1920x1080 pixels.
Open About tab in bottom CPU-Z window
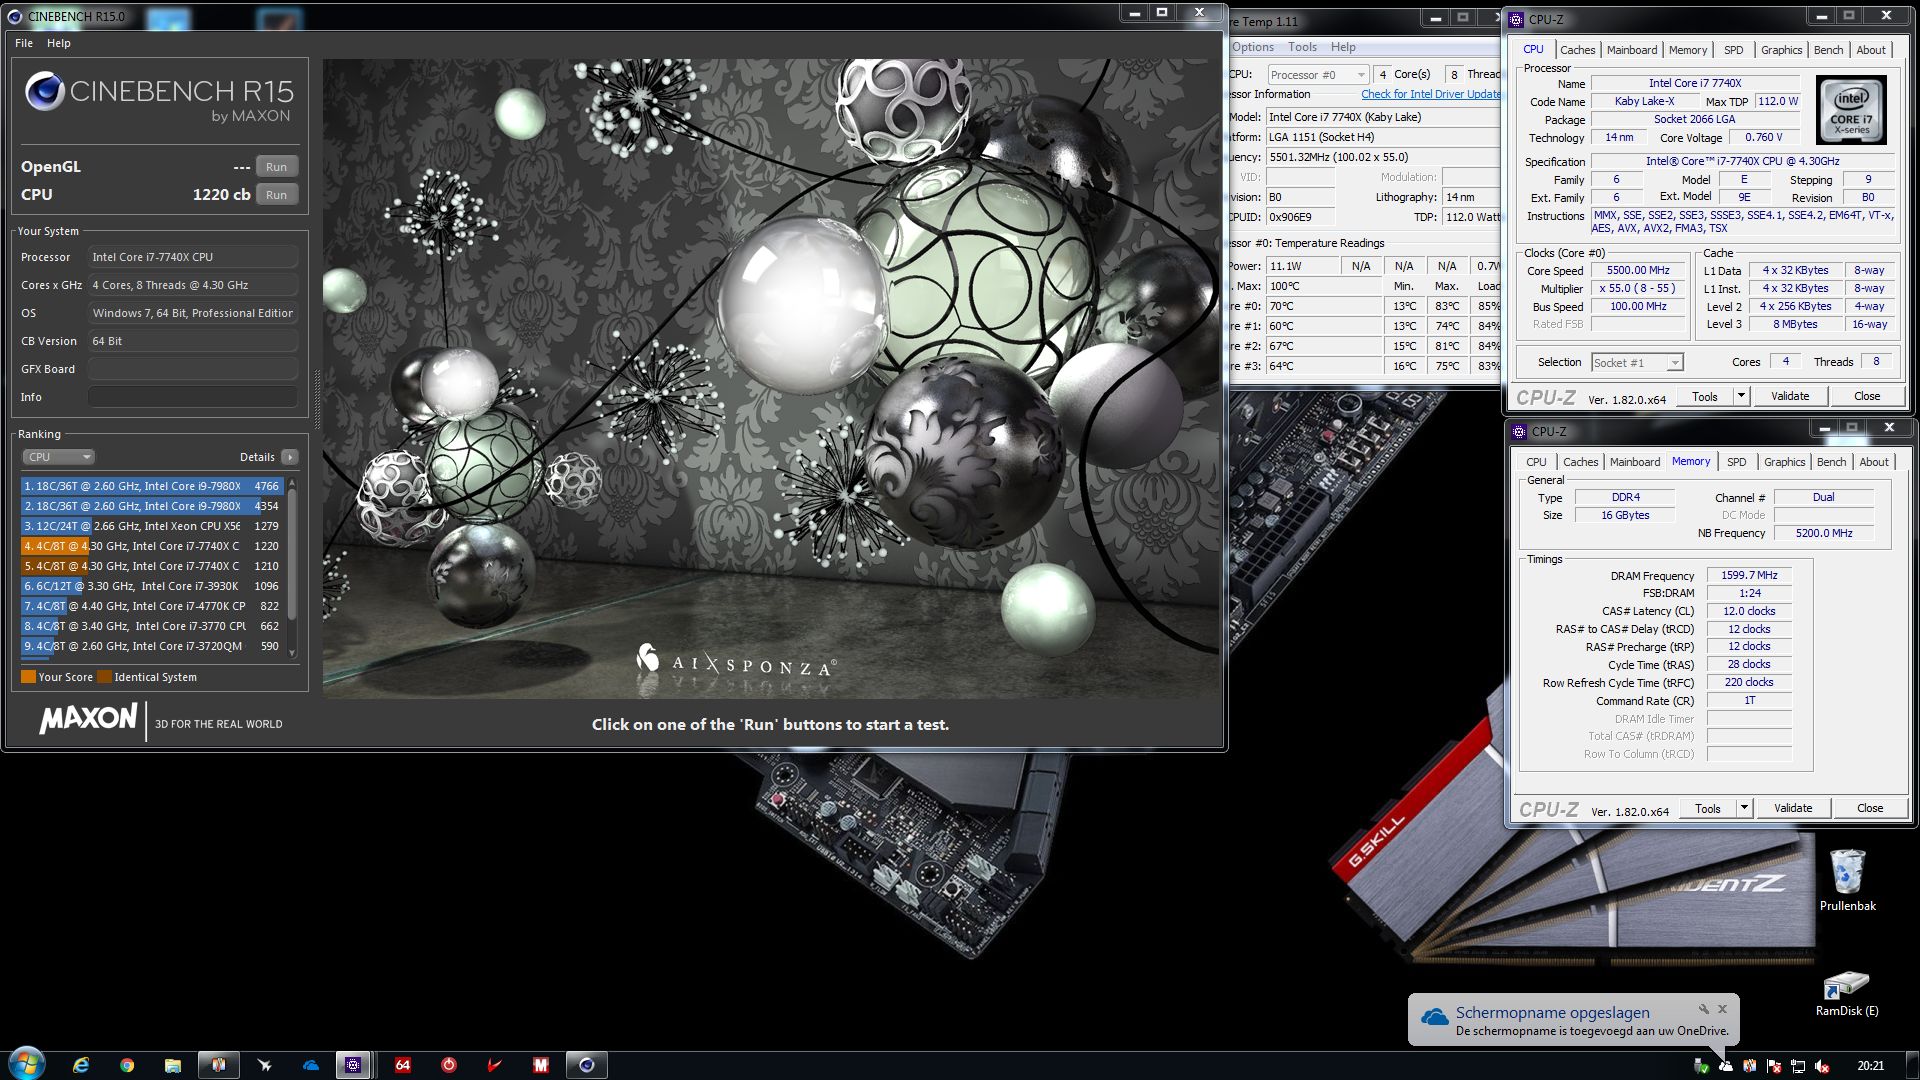1874,462
